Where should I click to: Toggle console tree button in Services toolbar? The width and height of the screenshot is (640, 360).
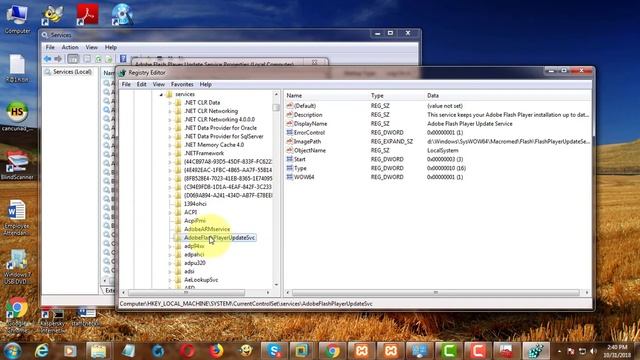73,59
